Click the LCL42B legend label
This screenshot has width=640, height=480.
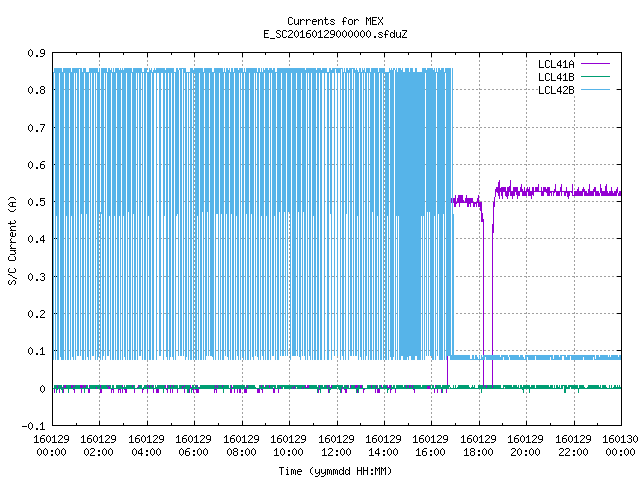556,90
